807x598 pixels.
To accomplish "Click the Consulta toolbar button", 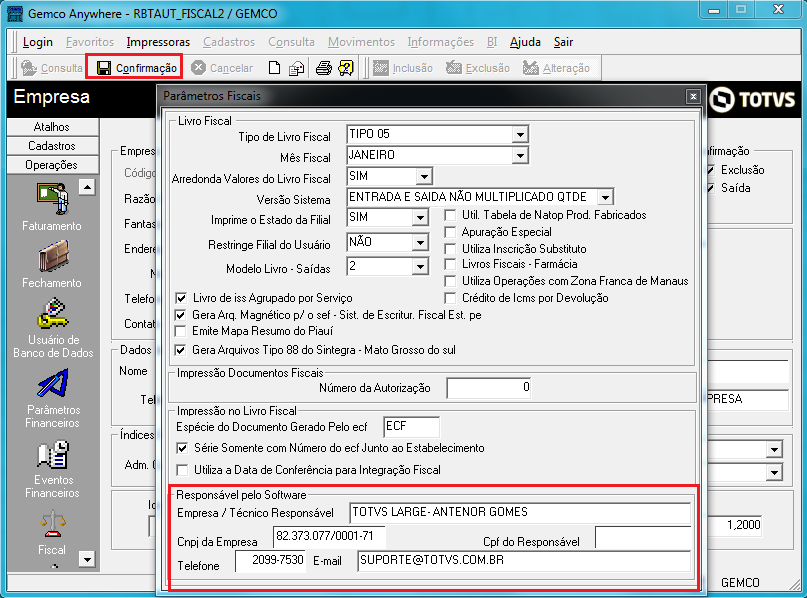I will pos(51,68).
